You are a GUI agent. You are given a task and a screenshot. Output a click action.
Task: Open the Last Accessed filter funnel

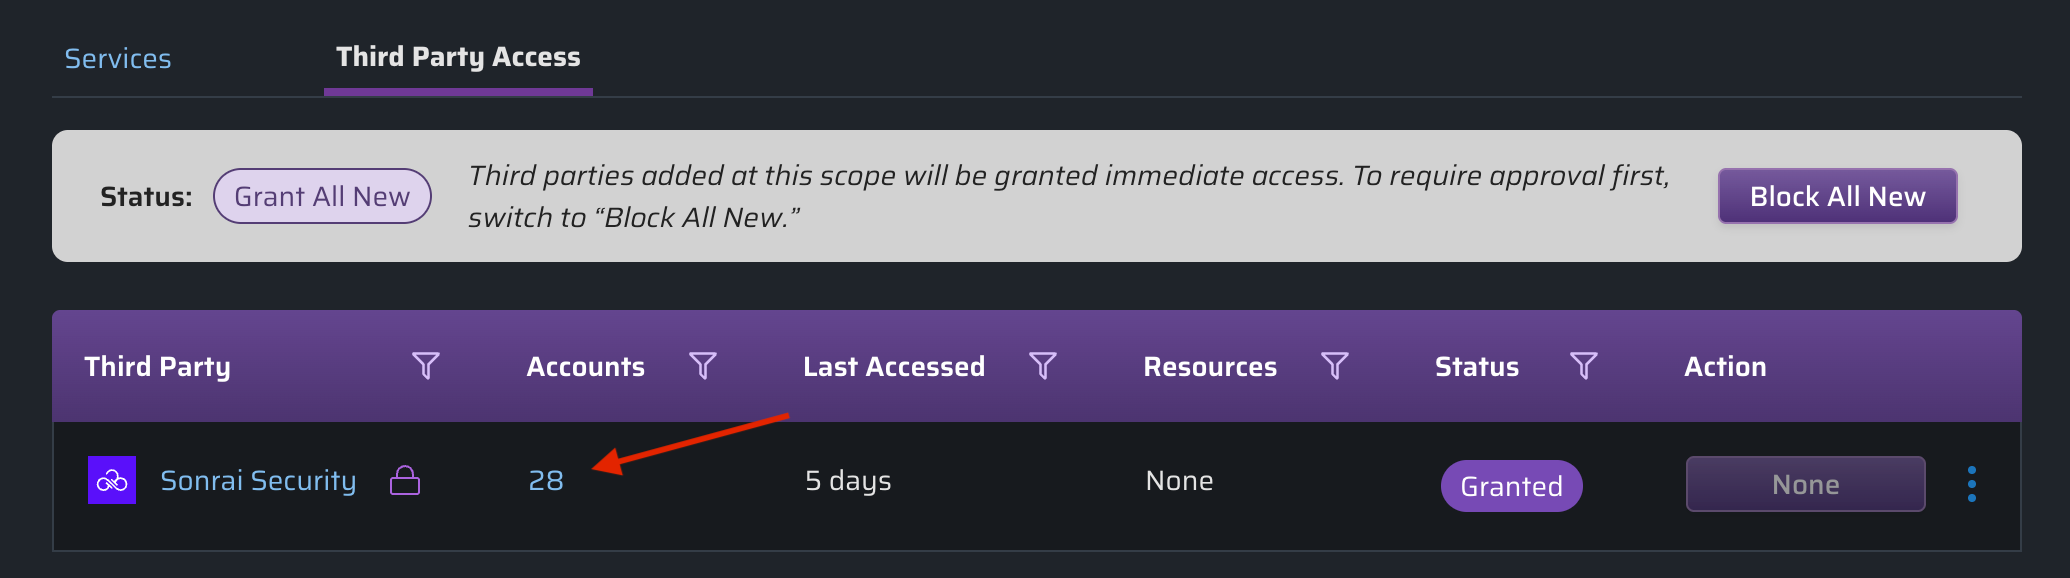tap(1043, 366)
